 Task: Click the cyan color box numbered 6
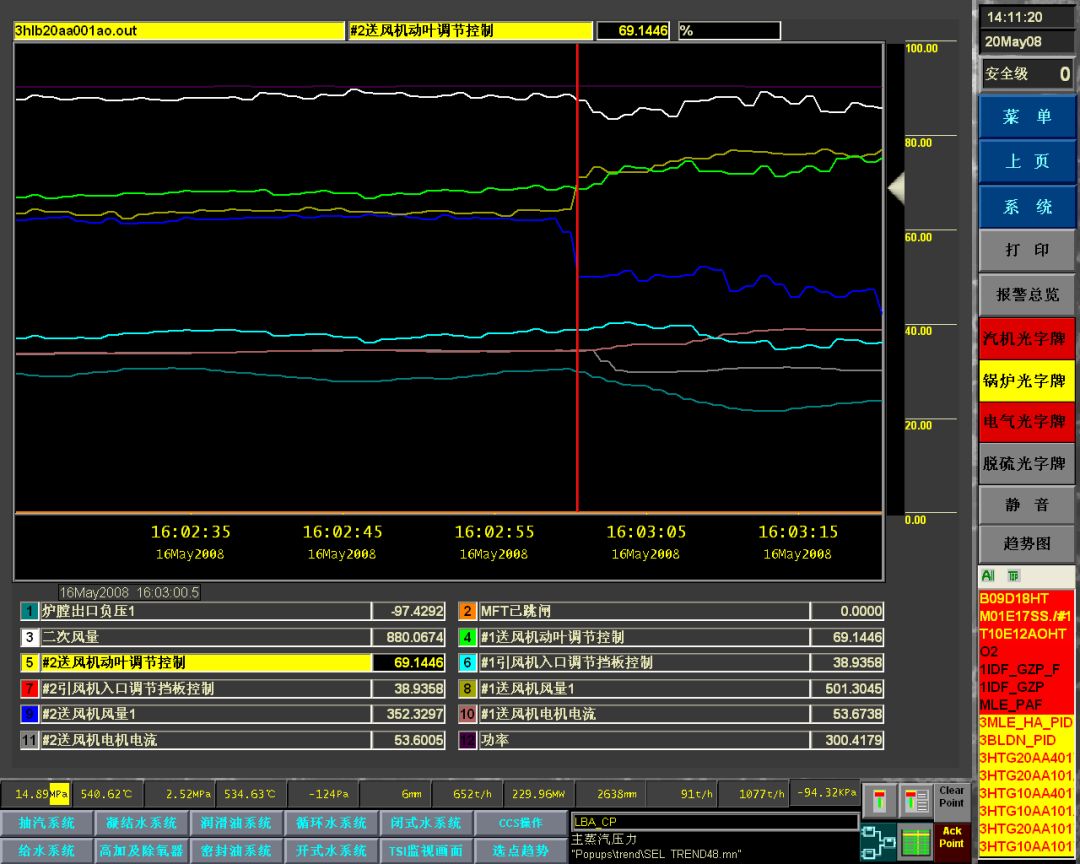(467, 663)
